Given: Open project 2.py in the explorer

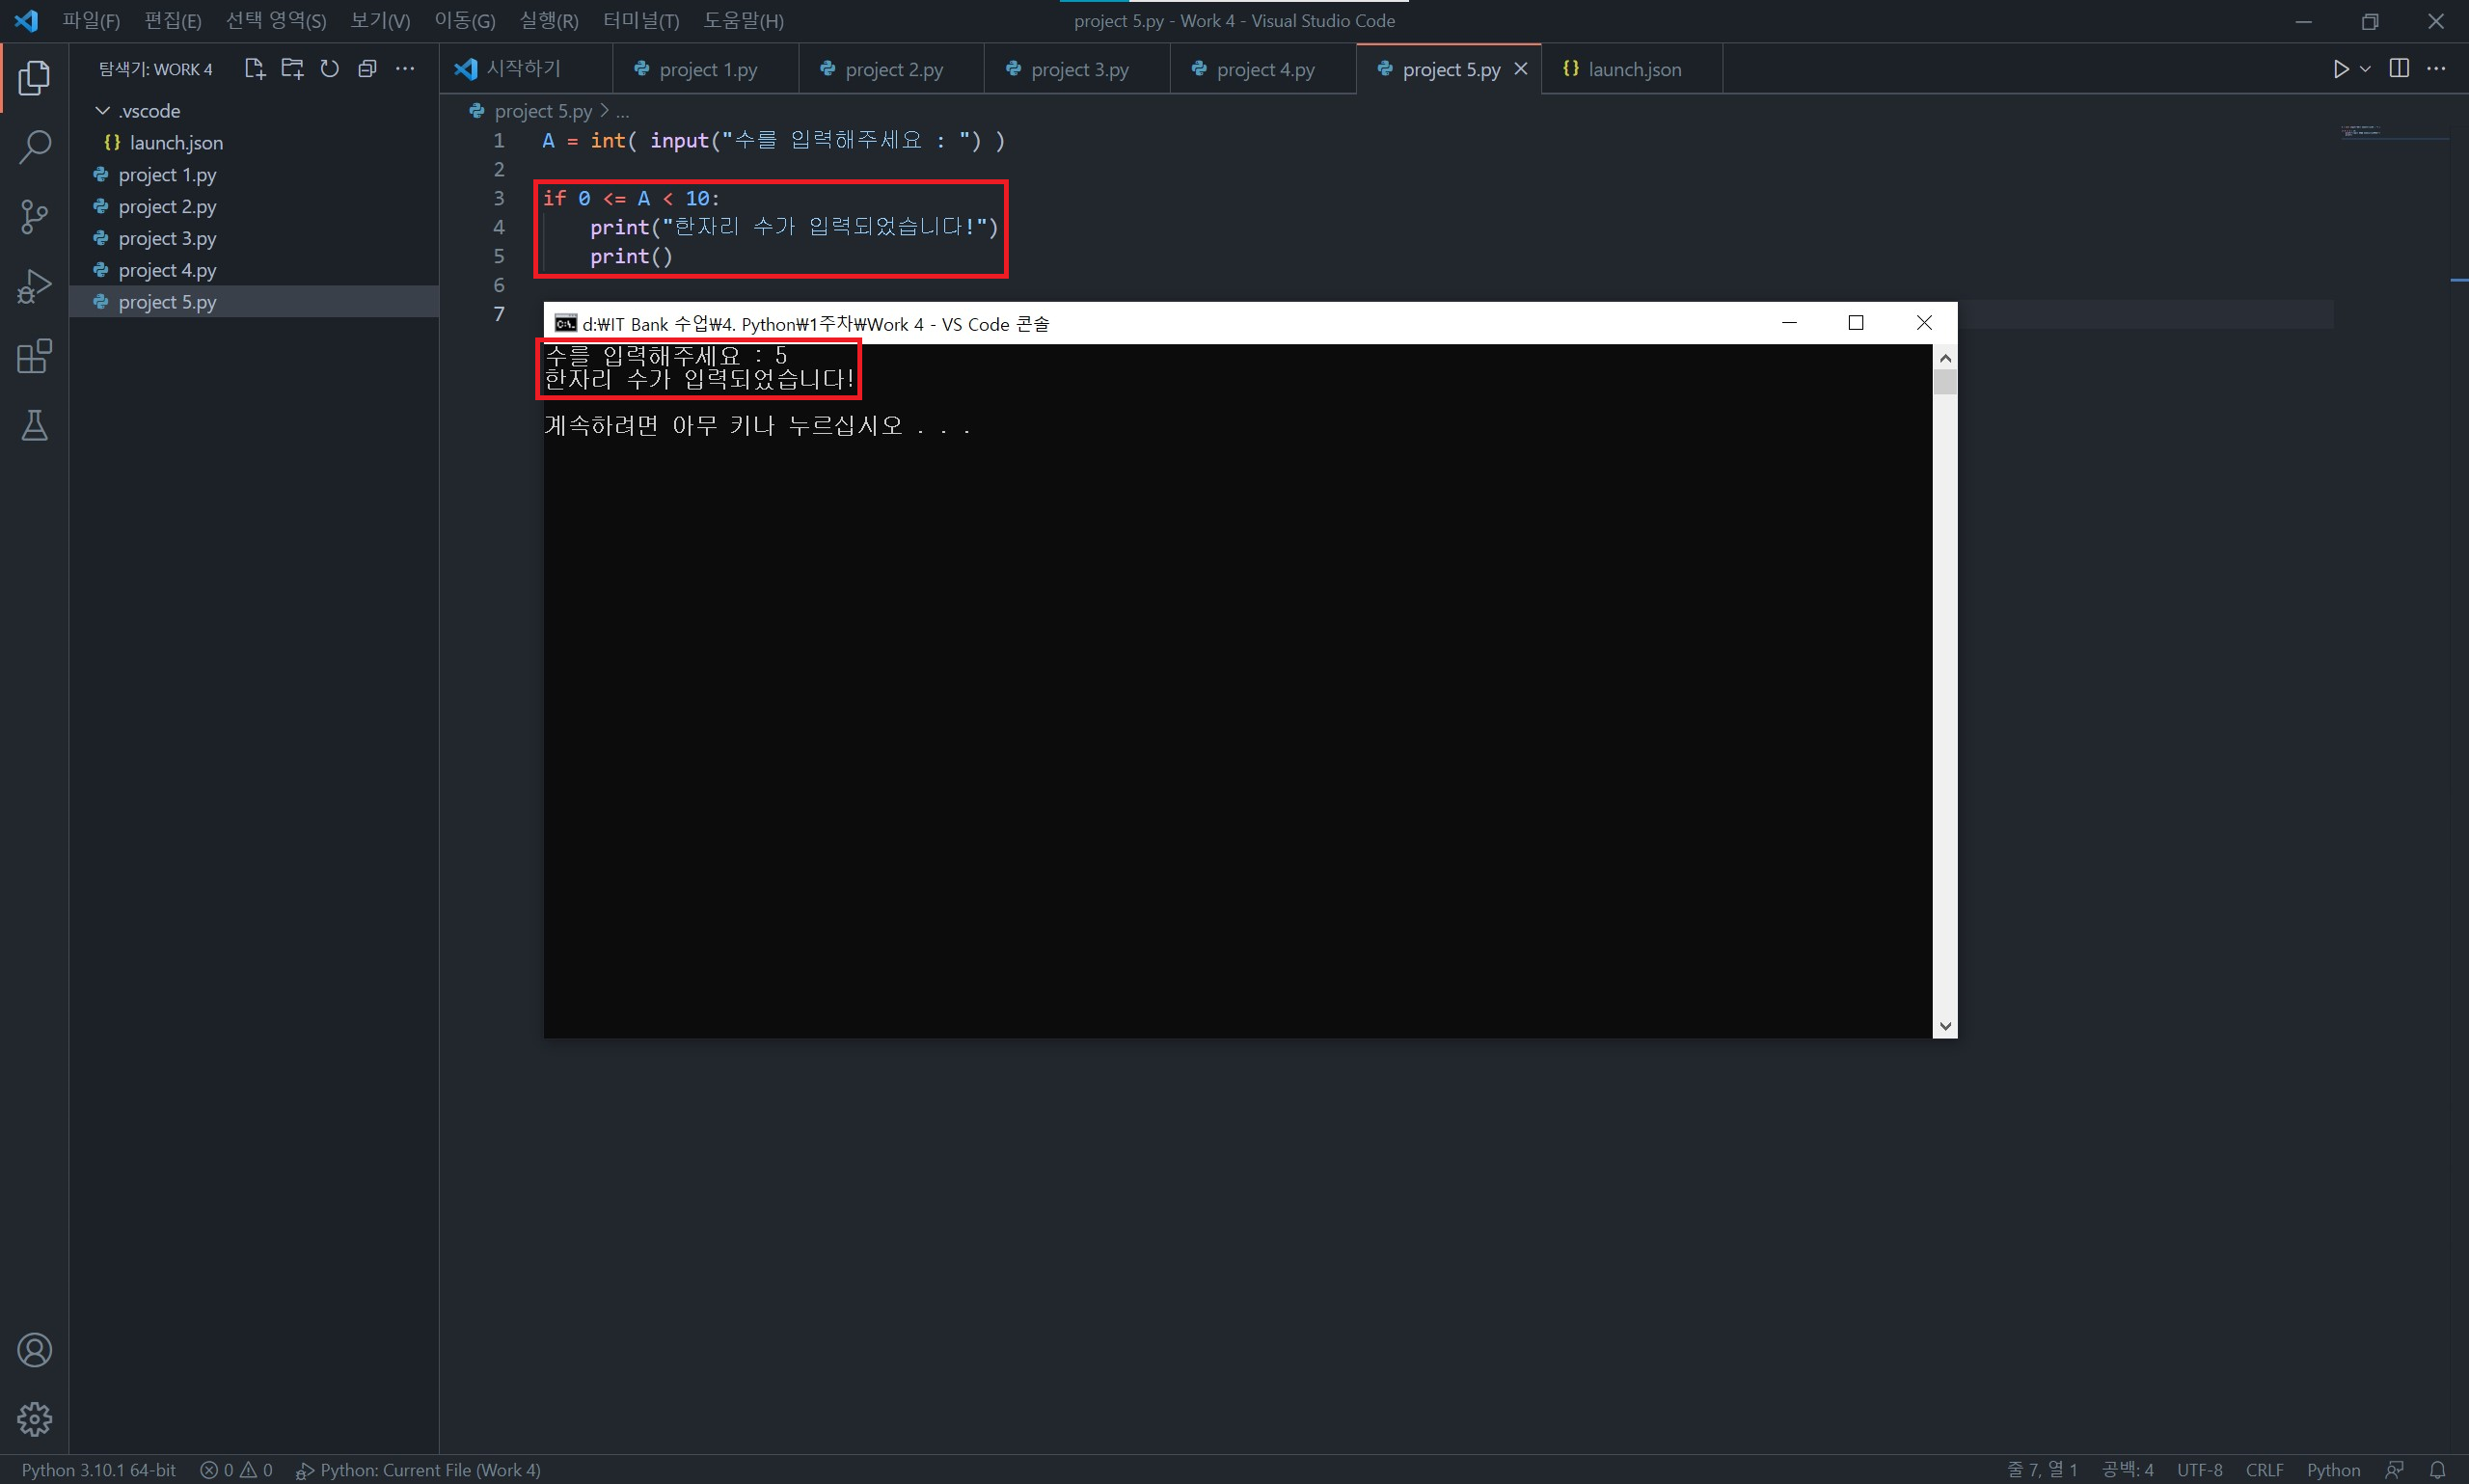Looking at the screenshot, I should point(167,206).
